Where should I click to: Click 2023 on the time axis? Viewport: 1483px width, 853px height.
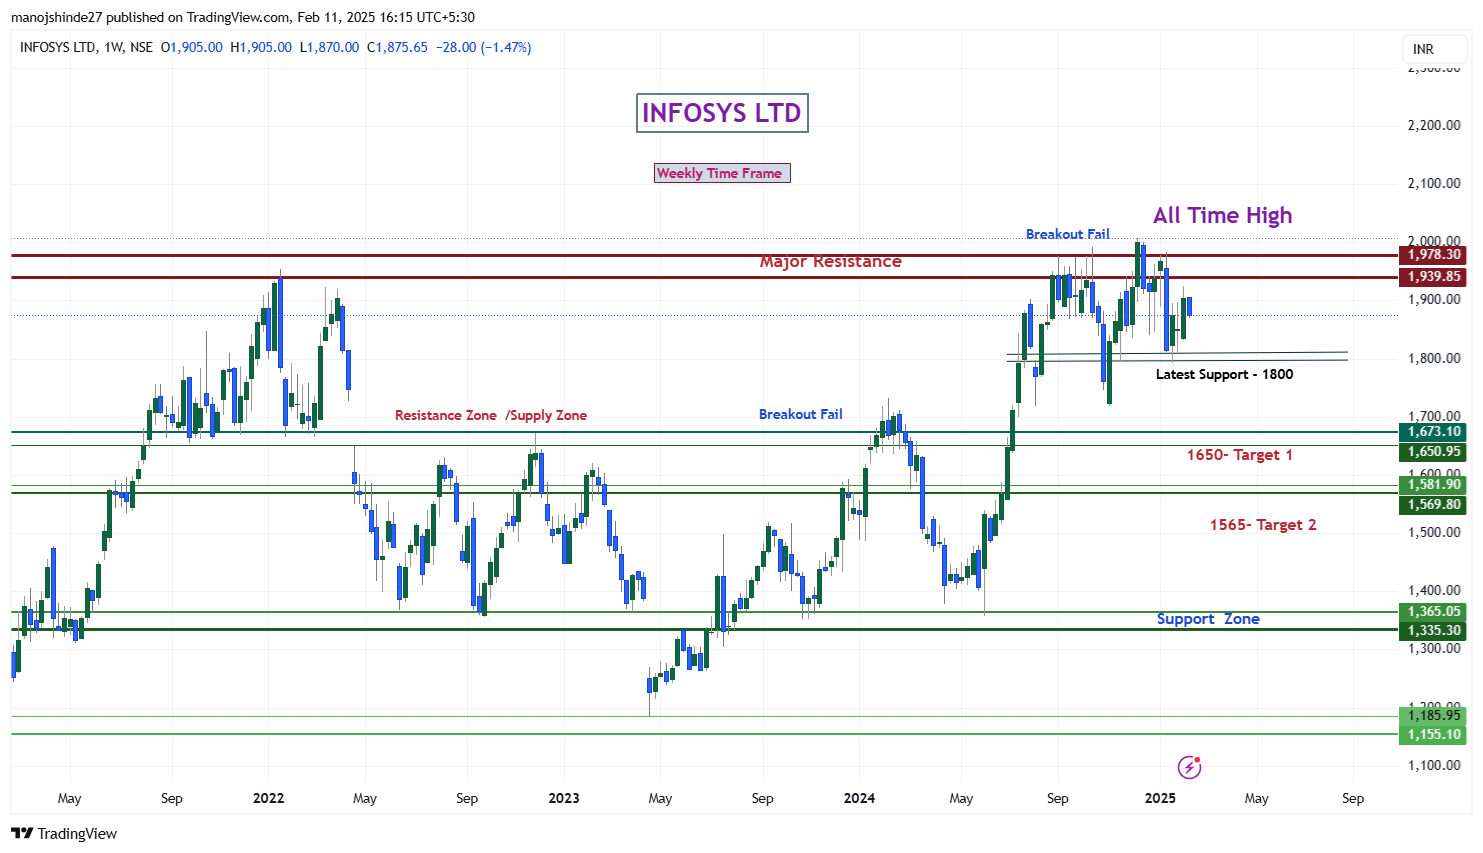tap(564, 798)
